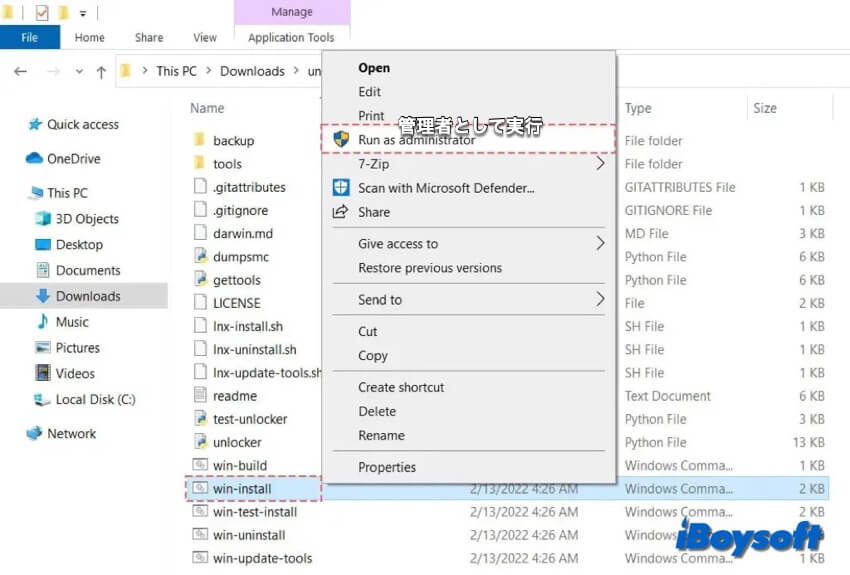Switch to the View ribbon tab

click(x=205, y=37)
